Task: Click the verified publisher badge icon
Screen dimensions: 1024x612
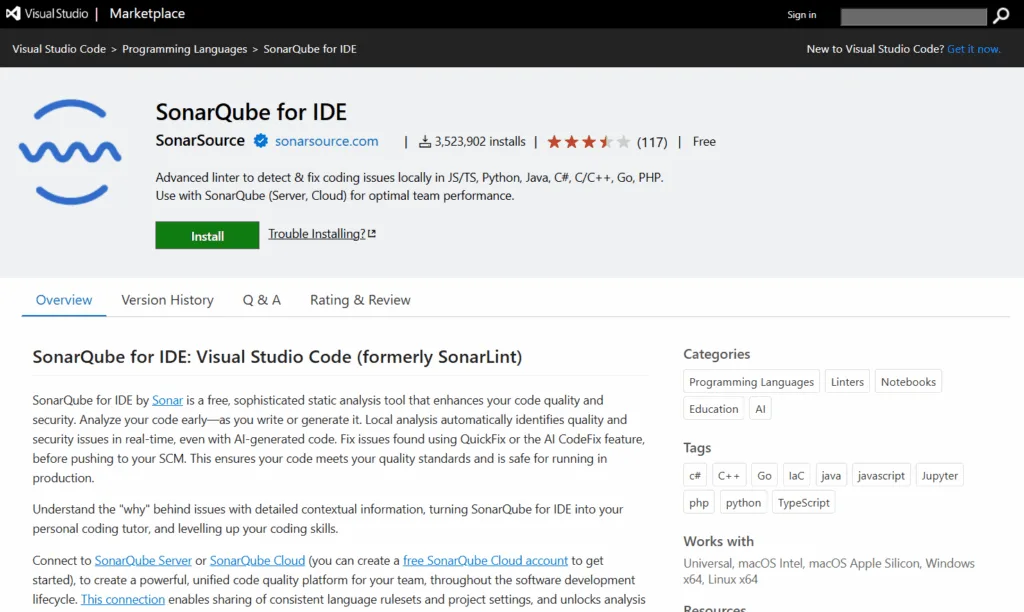Action: point(261,140)
